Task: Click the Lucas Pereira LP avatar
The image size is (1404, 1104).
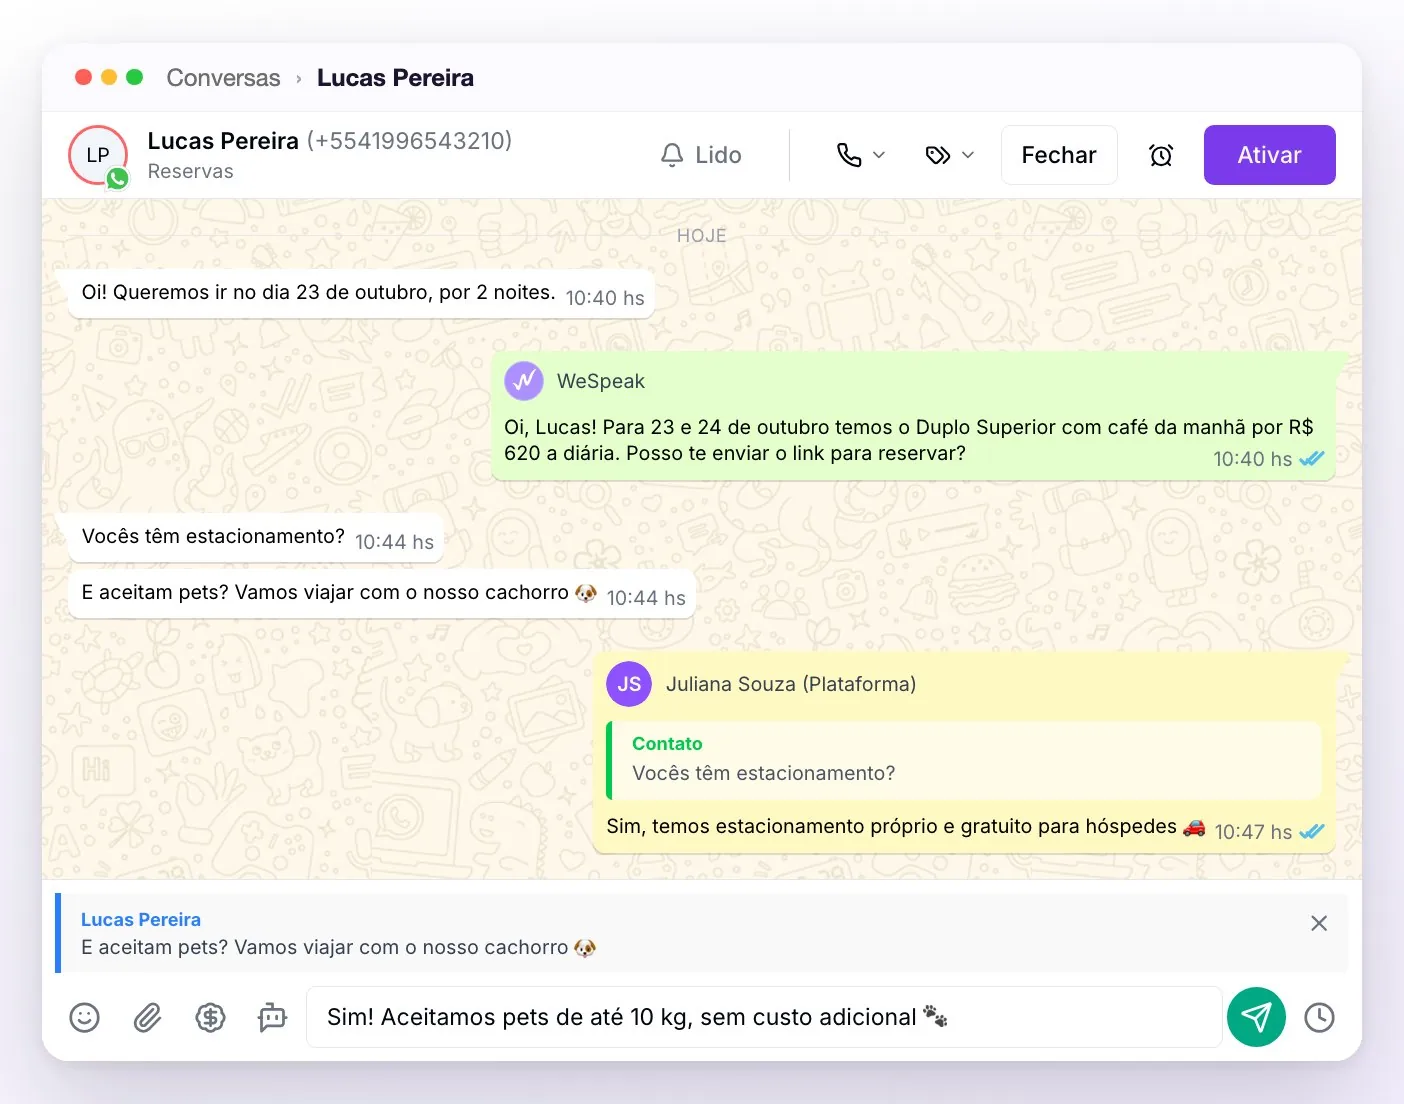Action: click(98, 155)
